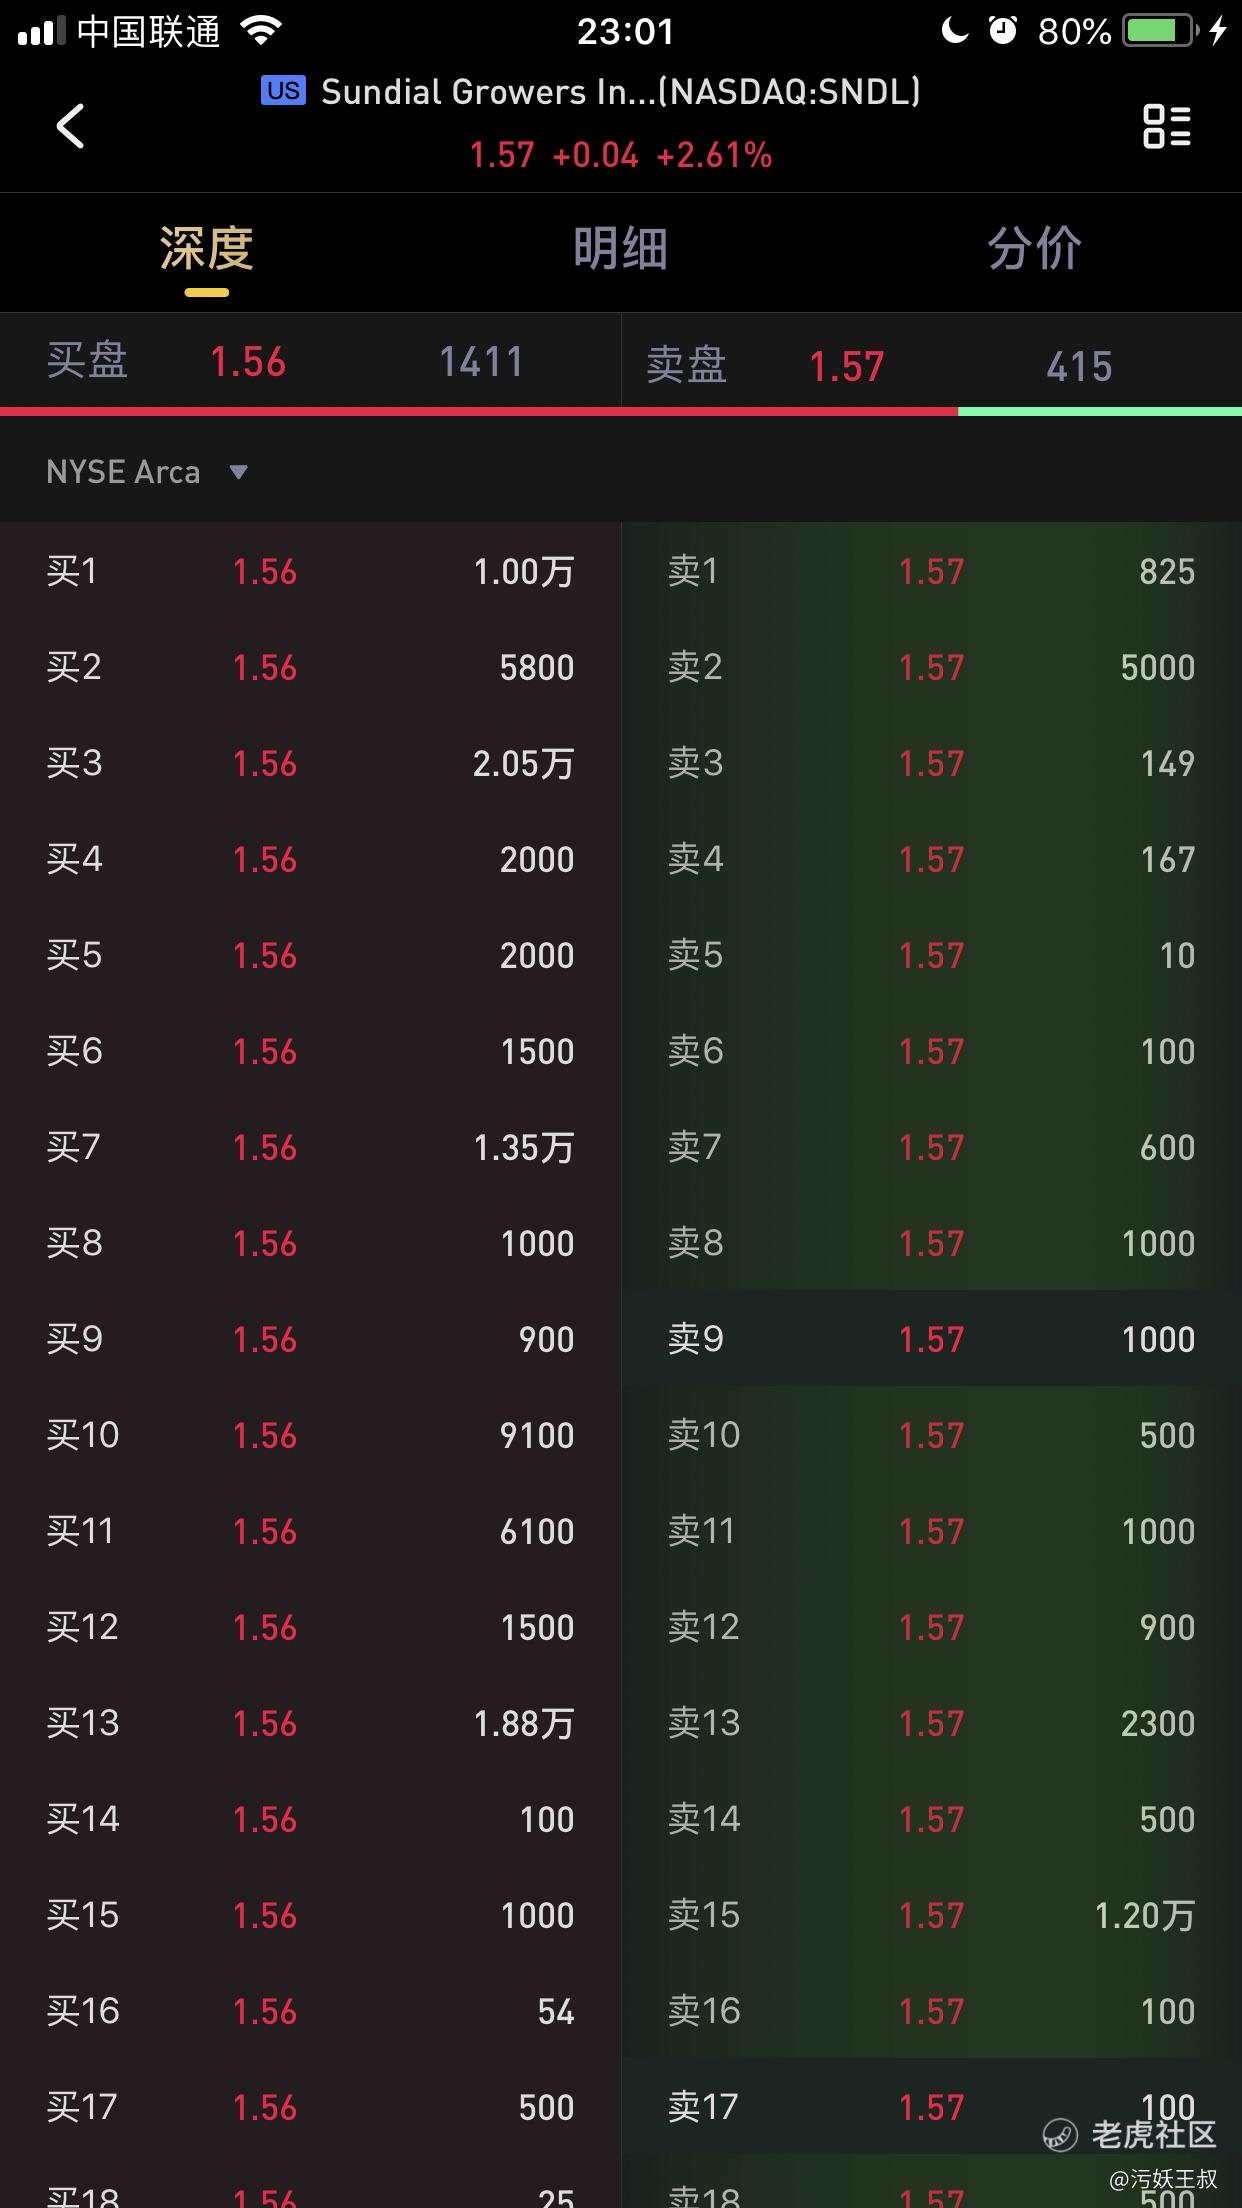Switch to the 分价 tab
Image resolution: width=1242 pixels, height=2208 pixels.
point(1034,249)
